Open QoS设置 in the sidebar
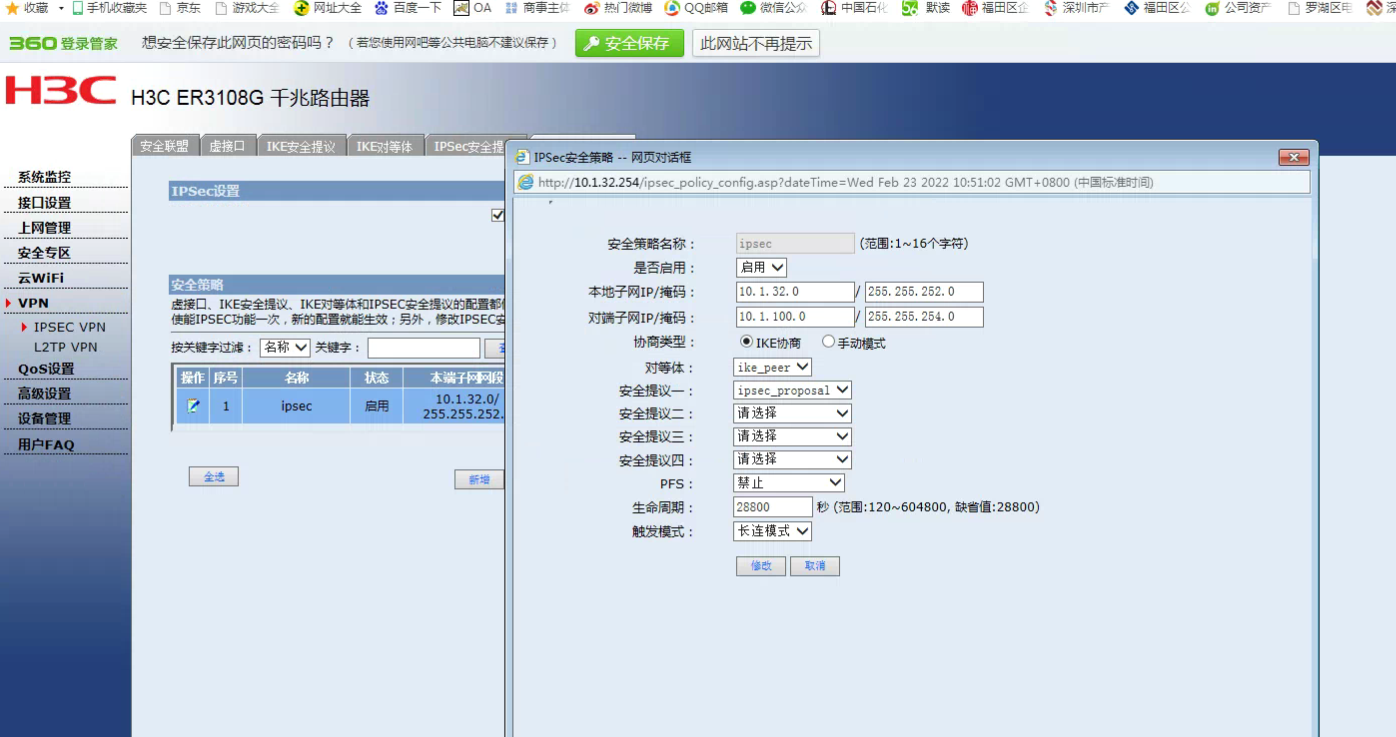The height and width of the screenshot is (737, 1396). tap(46, 369)
